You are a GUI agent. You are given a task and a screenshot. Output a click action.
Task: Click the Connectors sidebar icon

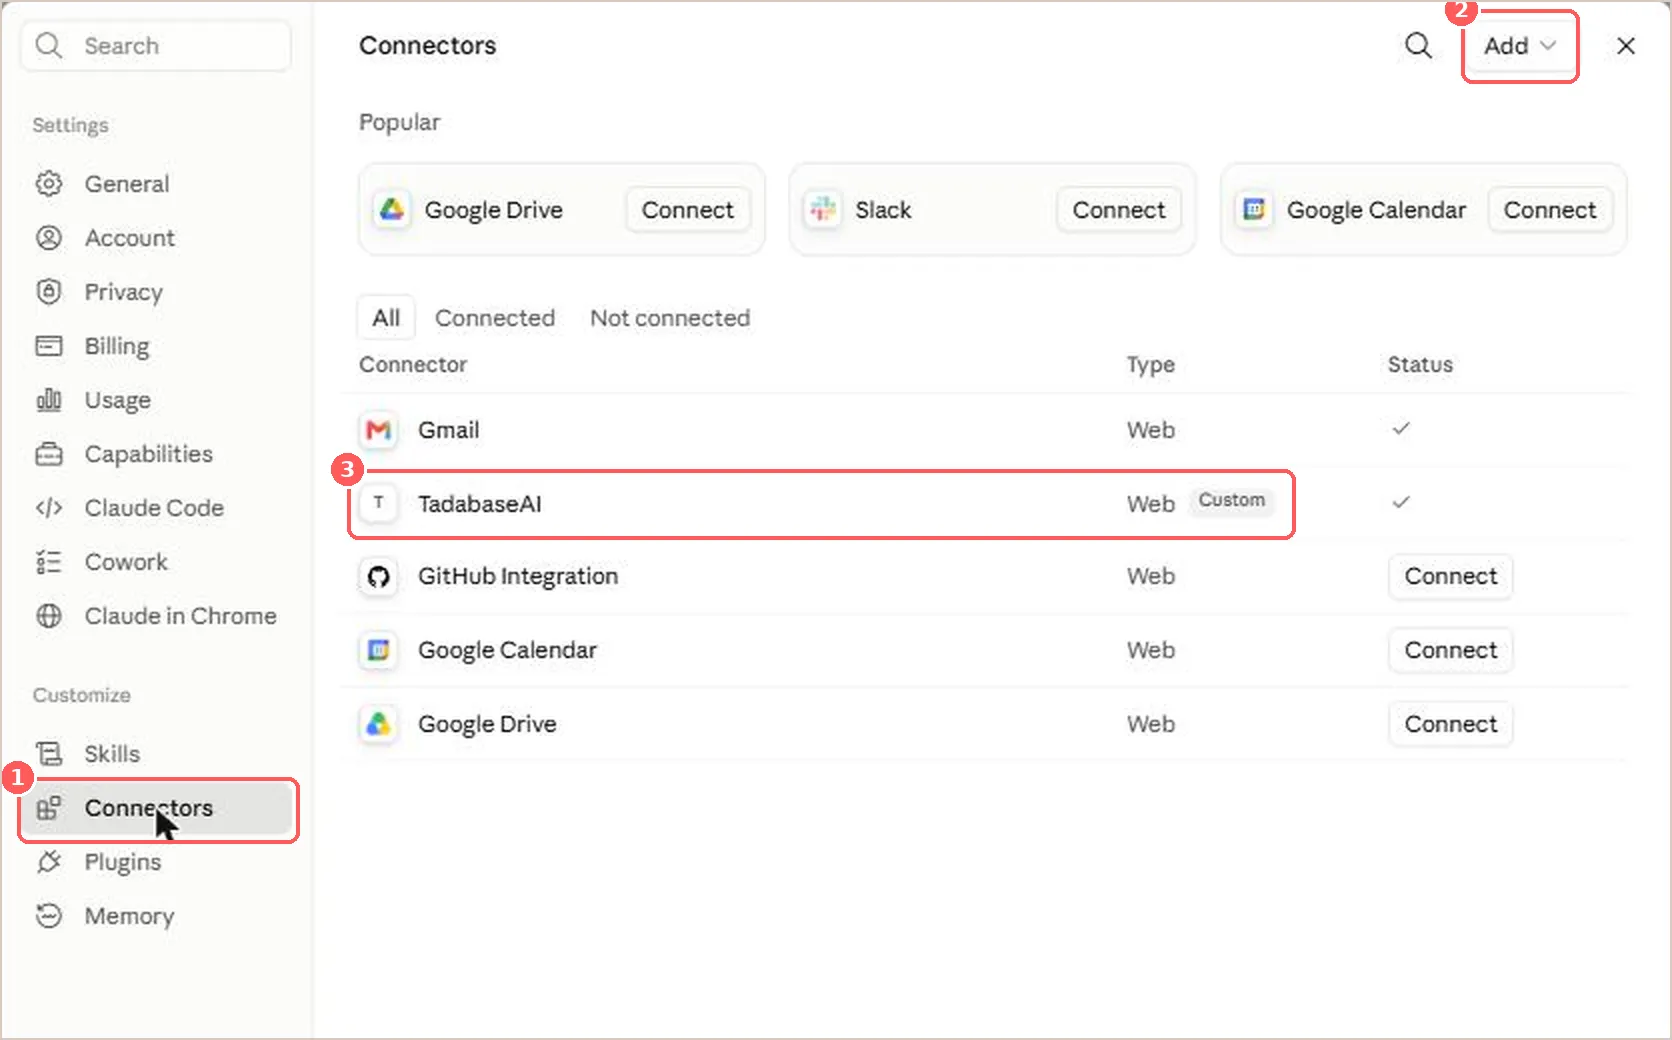tap(49, 808)
